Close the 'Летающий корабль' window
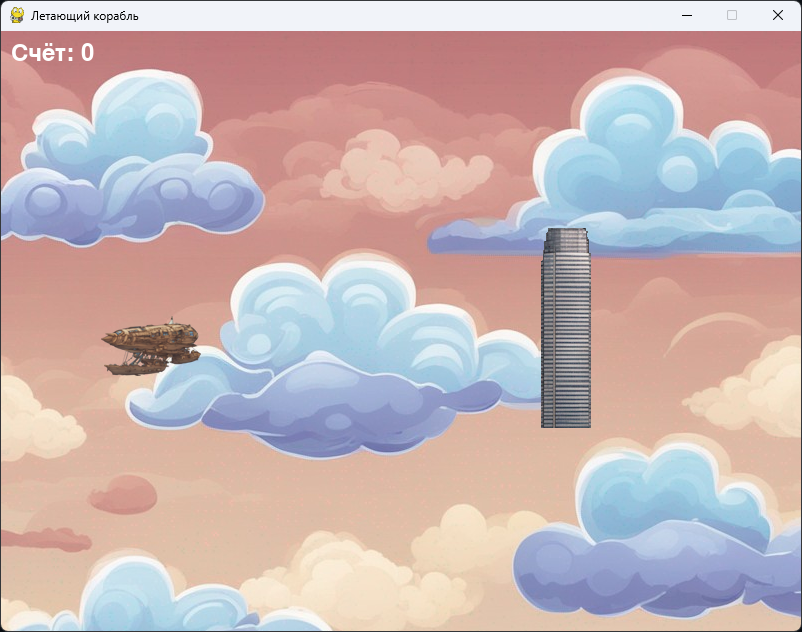The height and width of the screenshot is (632, 802). pos(778,15)
